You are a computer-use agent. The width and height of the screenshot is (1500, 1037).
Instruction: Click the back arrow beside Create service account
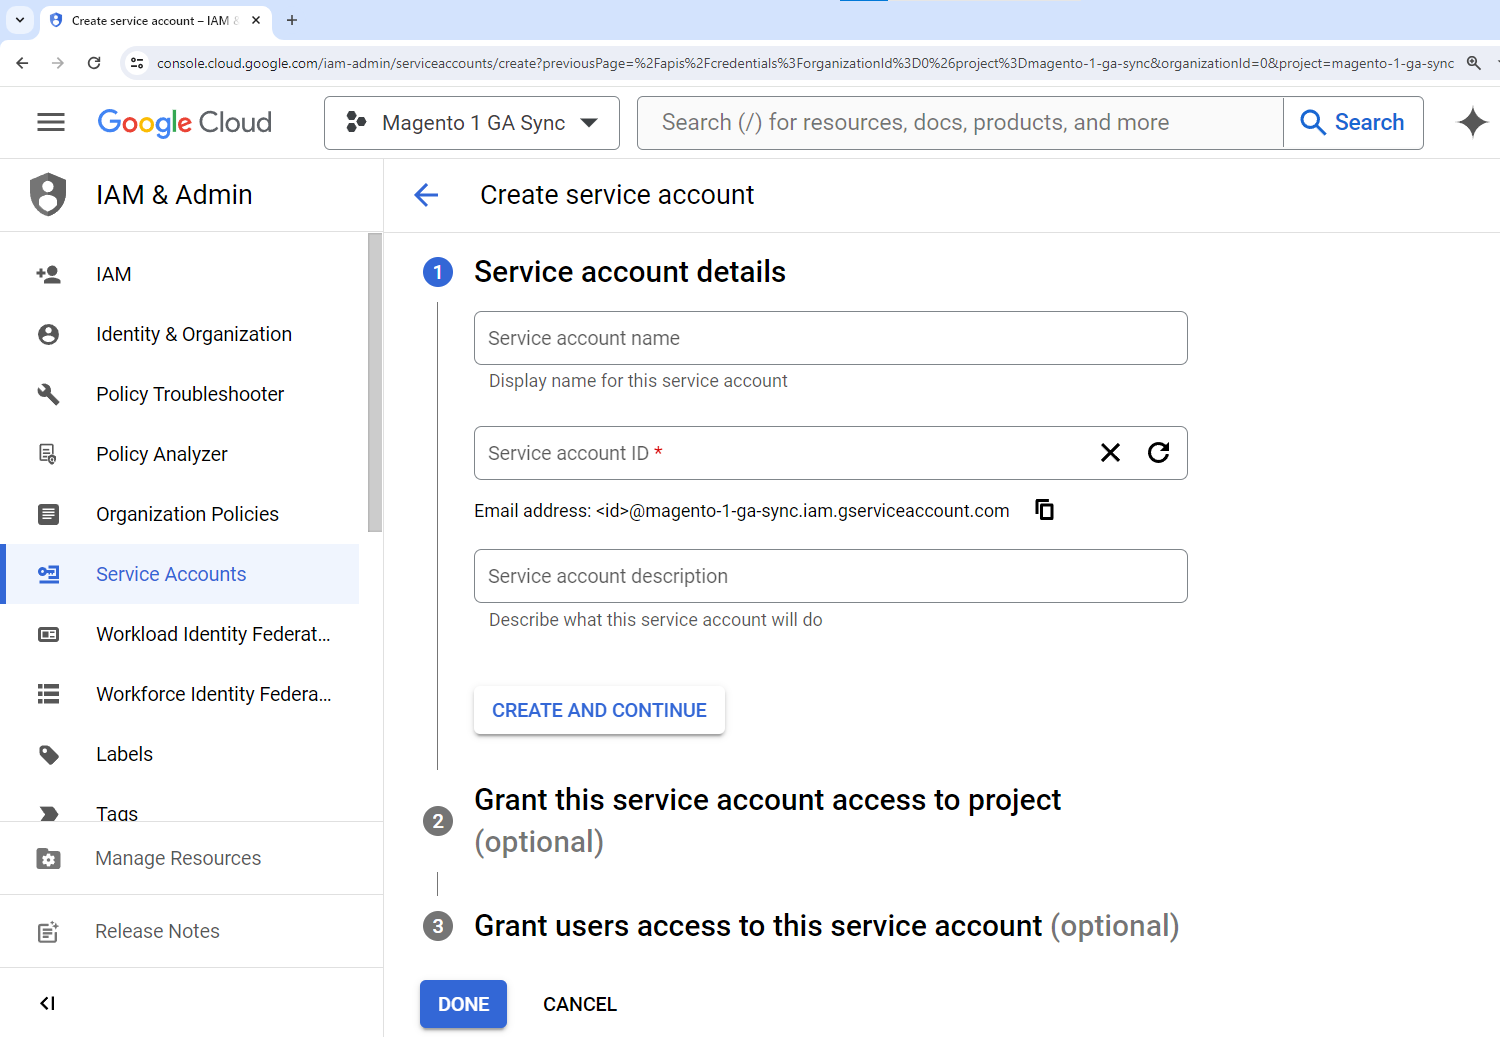click(427, 195)
